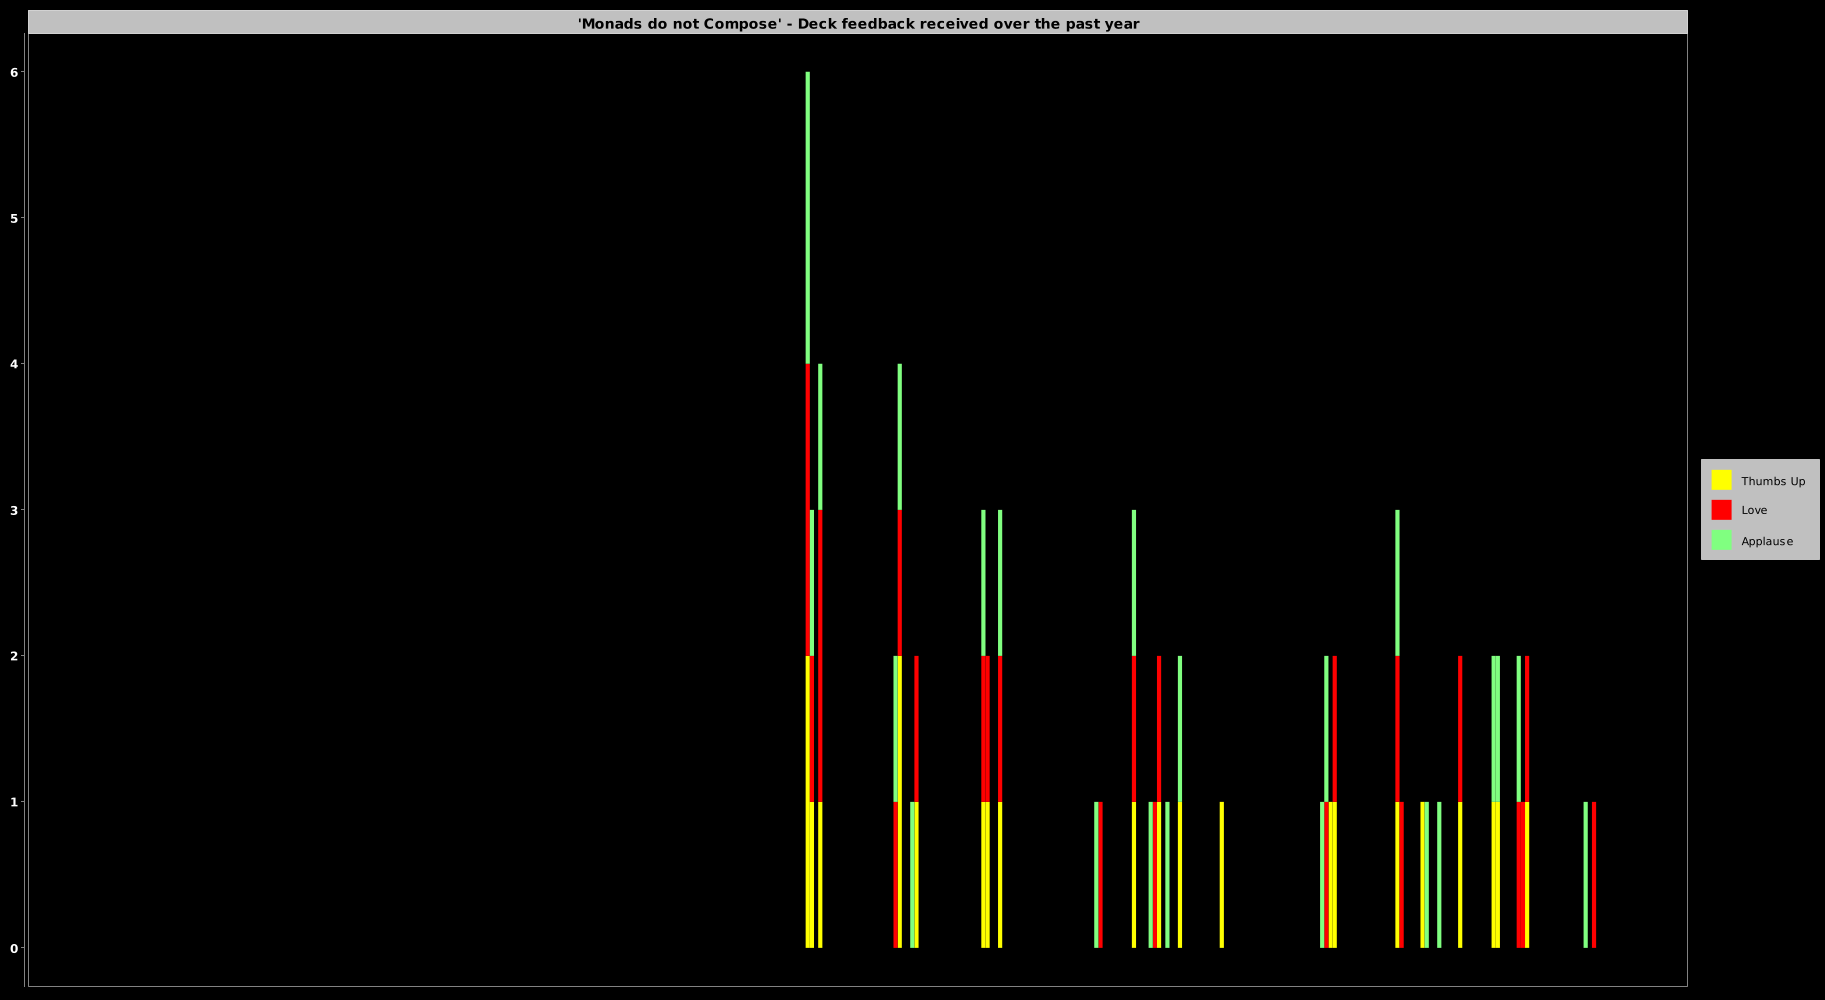Click the tallest bar reaching value 6

(x=808, y=510)
